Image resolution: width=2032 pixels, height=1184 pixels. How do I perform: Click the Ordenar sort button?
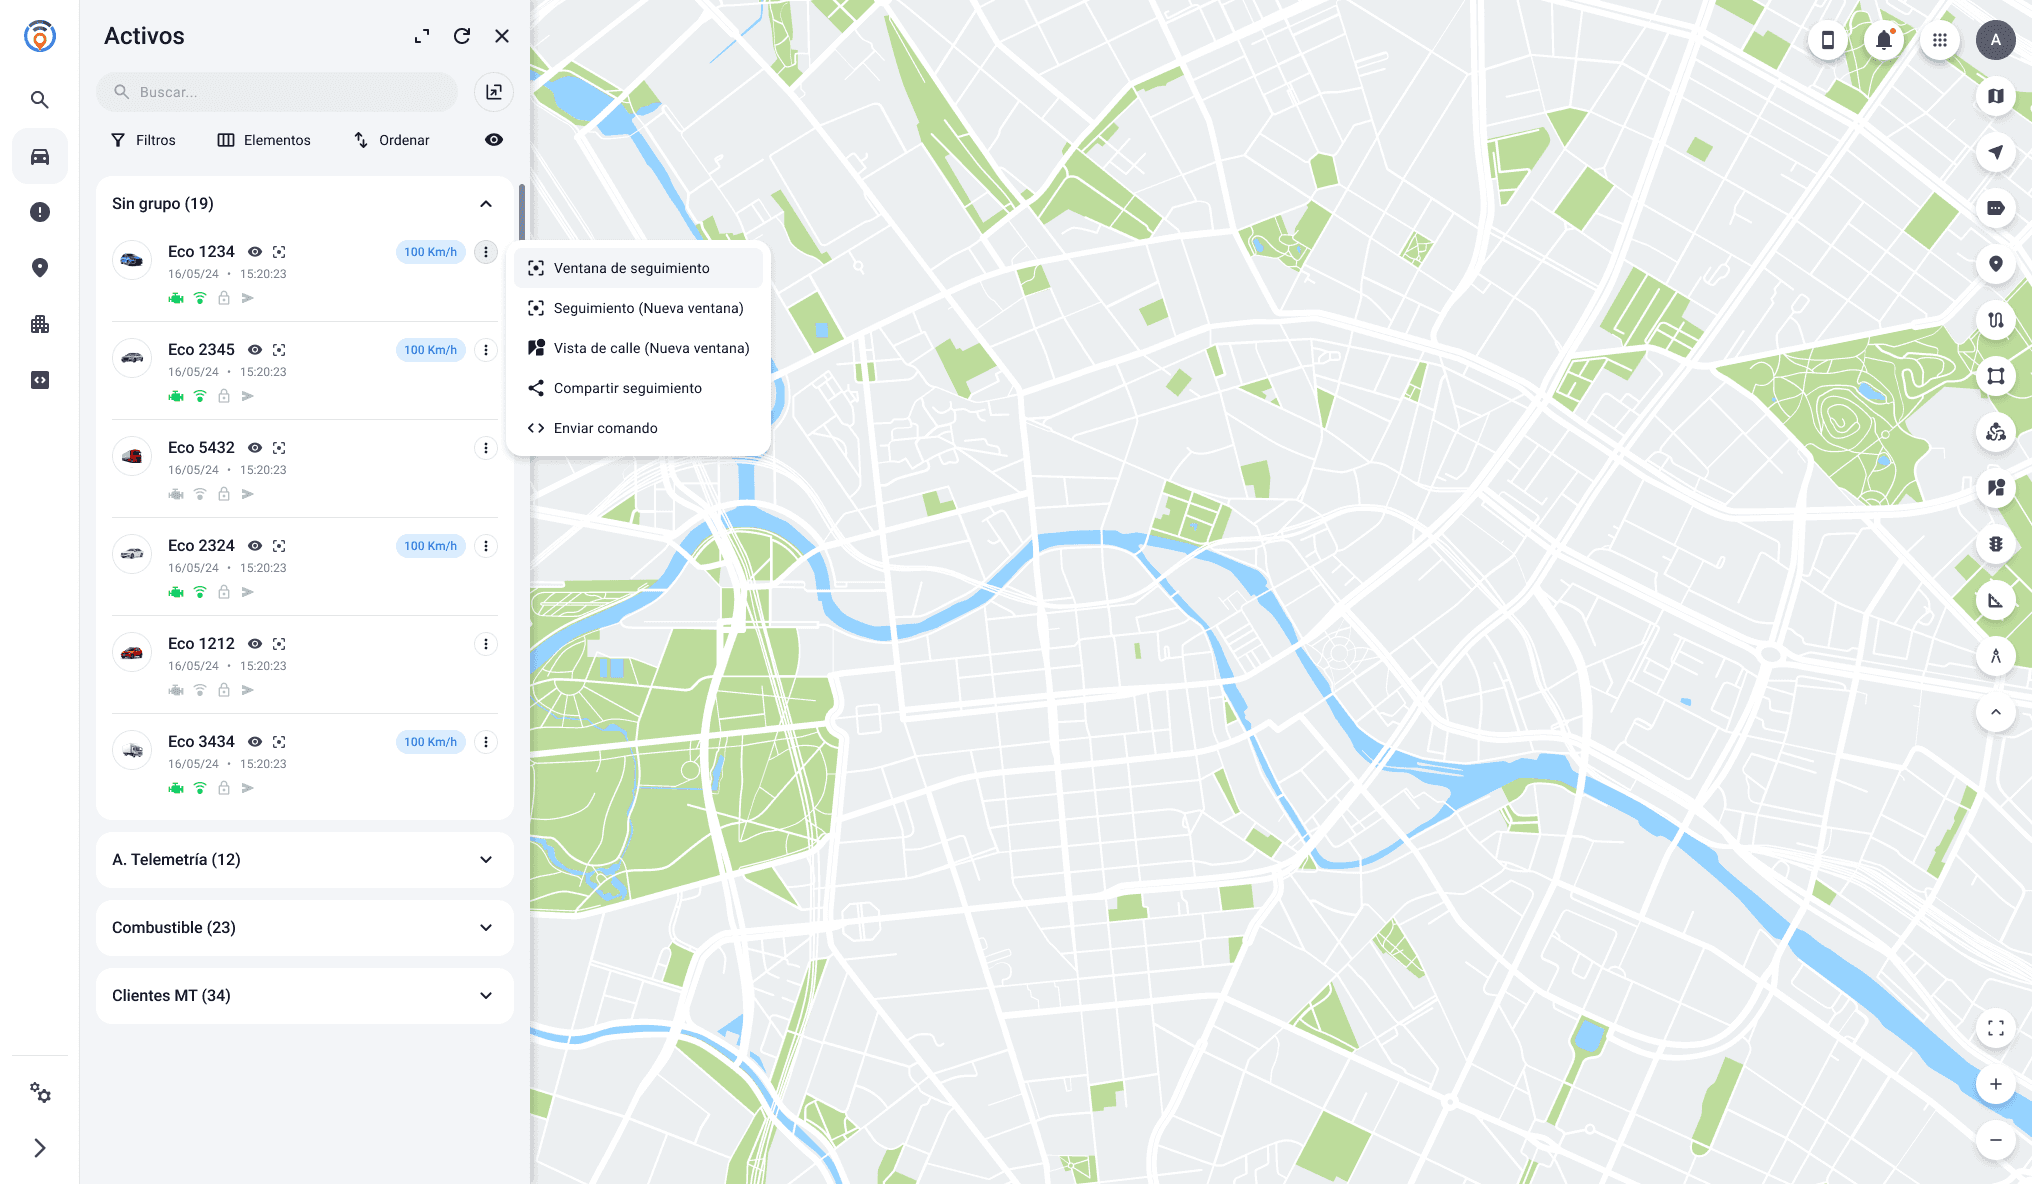tap(392, 140)
